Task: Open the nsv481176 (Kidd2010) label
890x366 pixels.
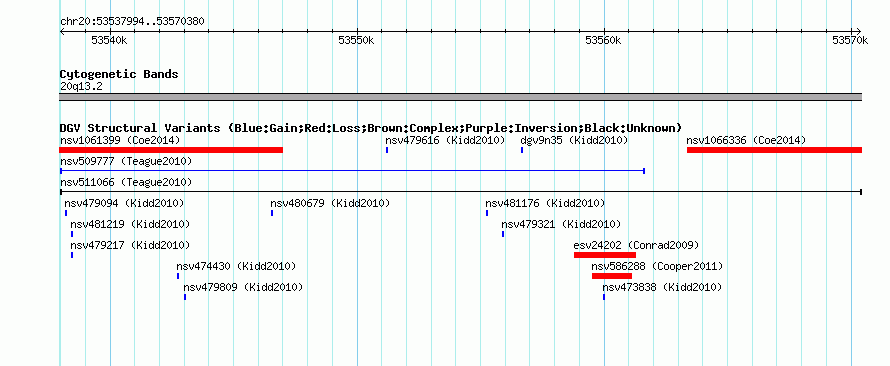Action: click(x=545, y=203)
